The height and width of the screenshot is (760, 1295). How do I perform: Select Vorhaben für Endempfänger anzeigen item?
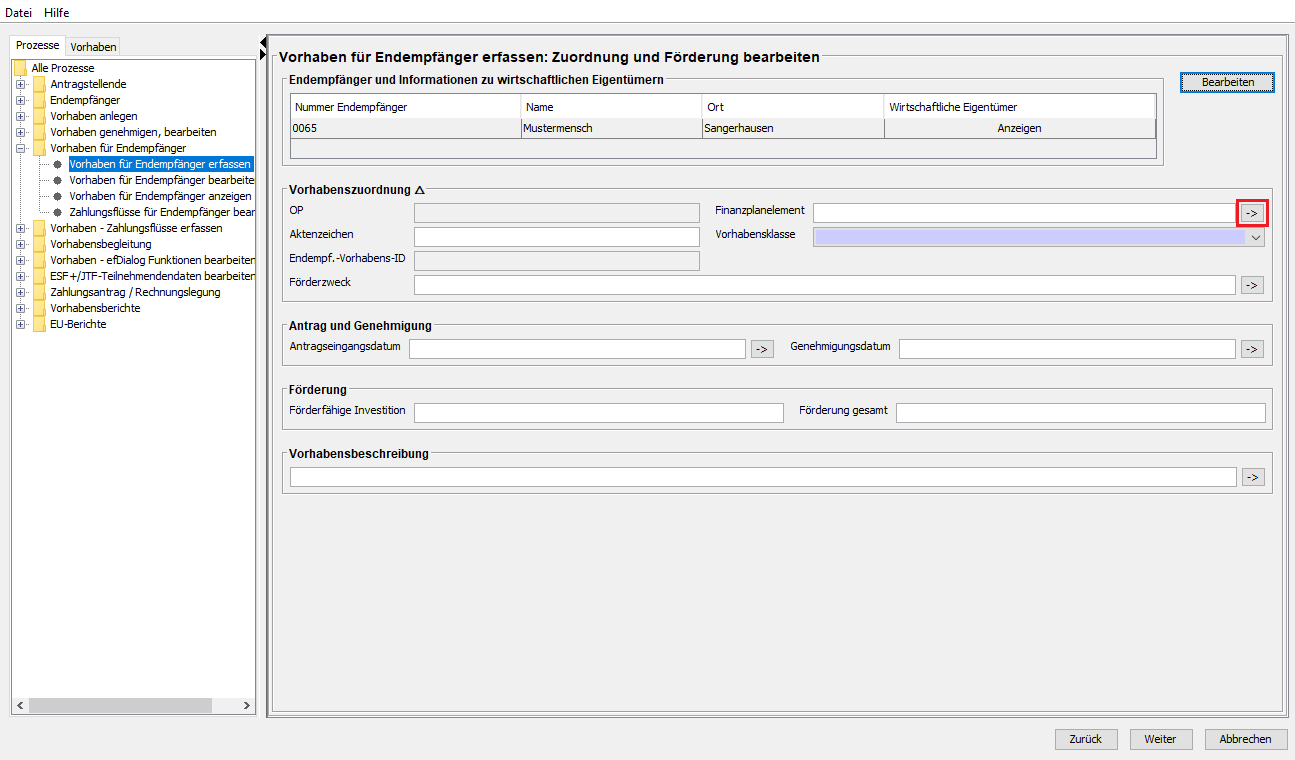tap(160, 196)
